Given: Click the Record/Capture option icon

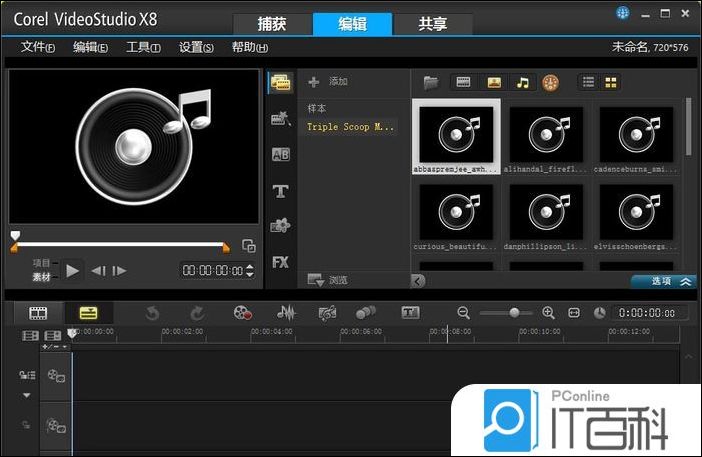Looking at the screenshot, I should 242,313.
